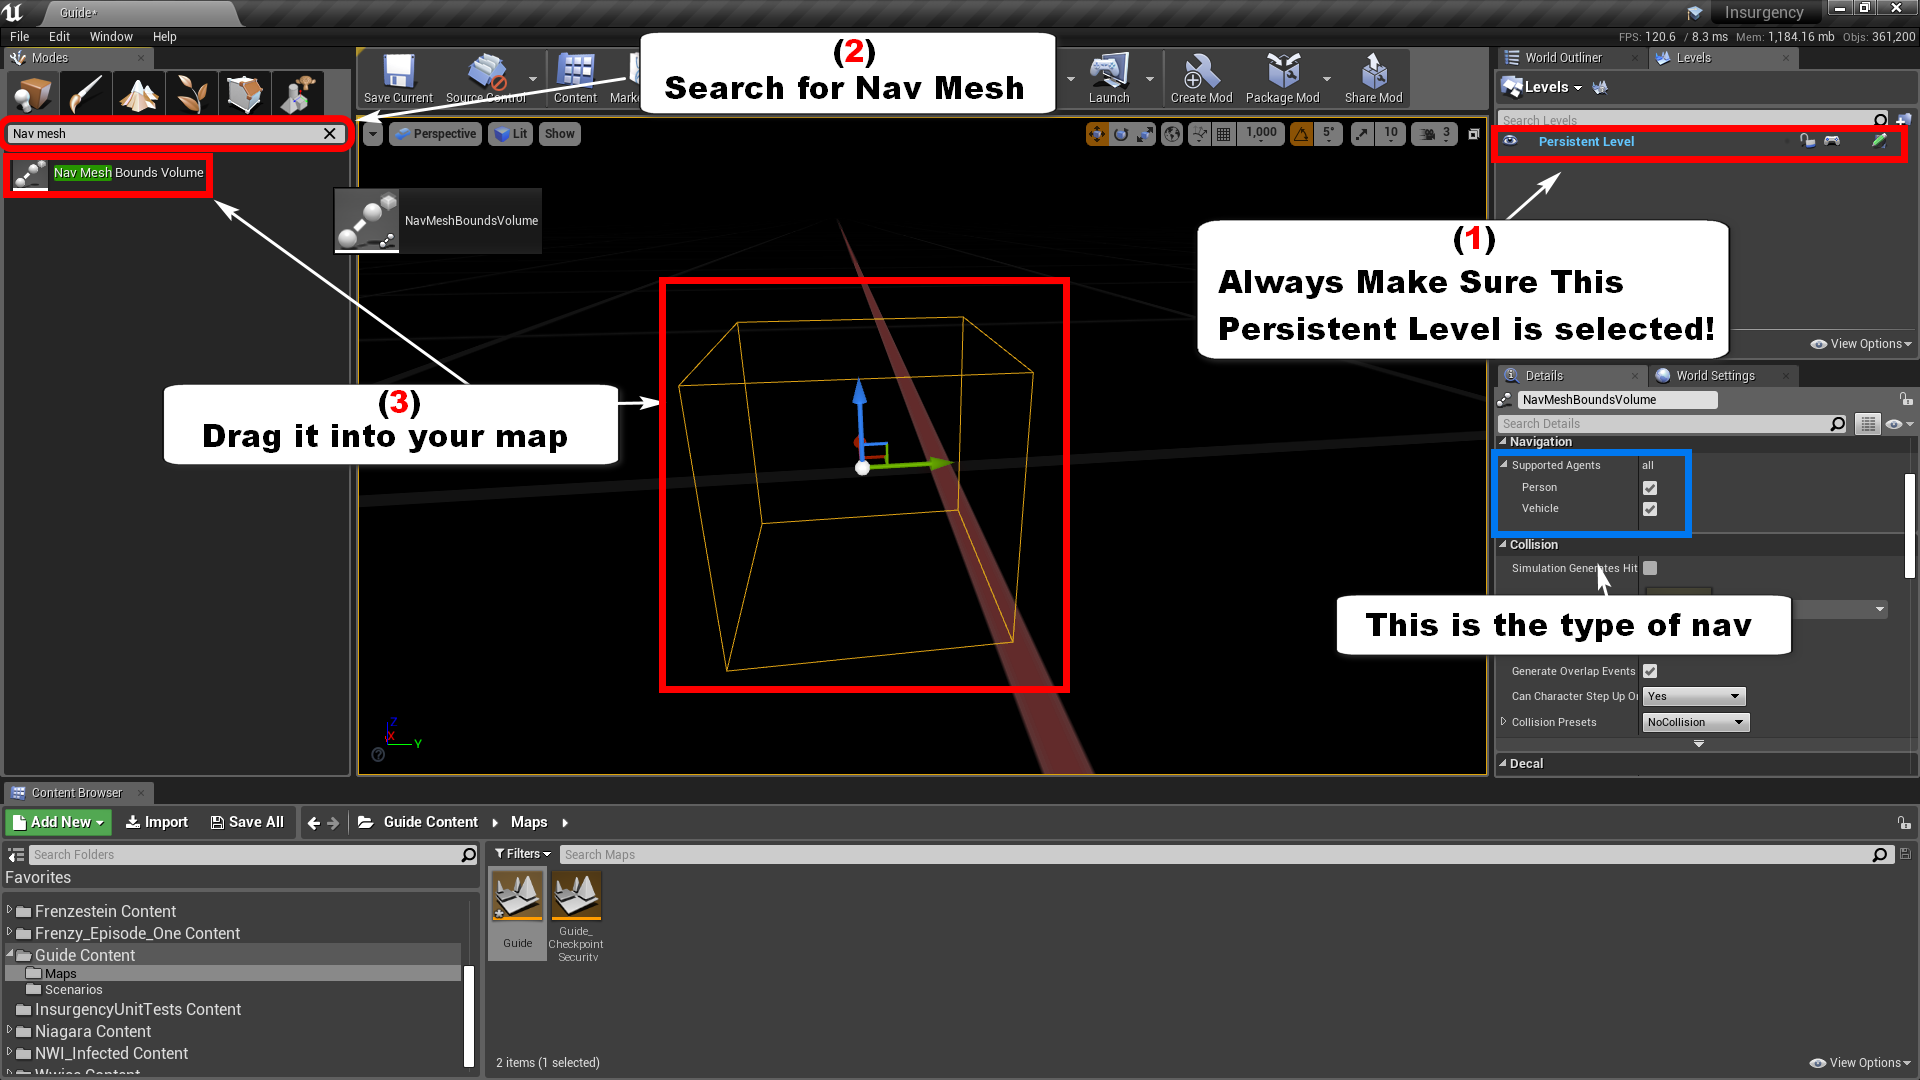Open grid snap value 10 dropdown
Viewport: 1920px width, 1080px height.
pos(1391,134)
